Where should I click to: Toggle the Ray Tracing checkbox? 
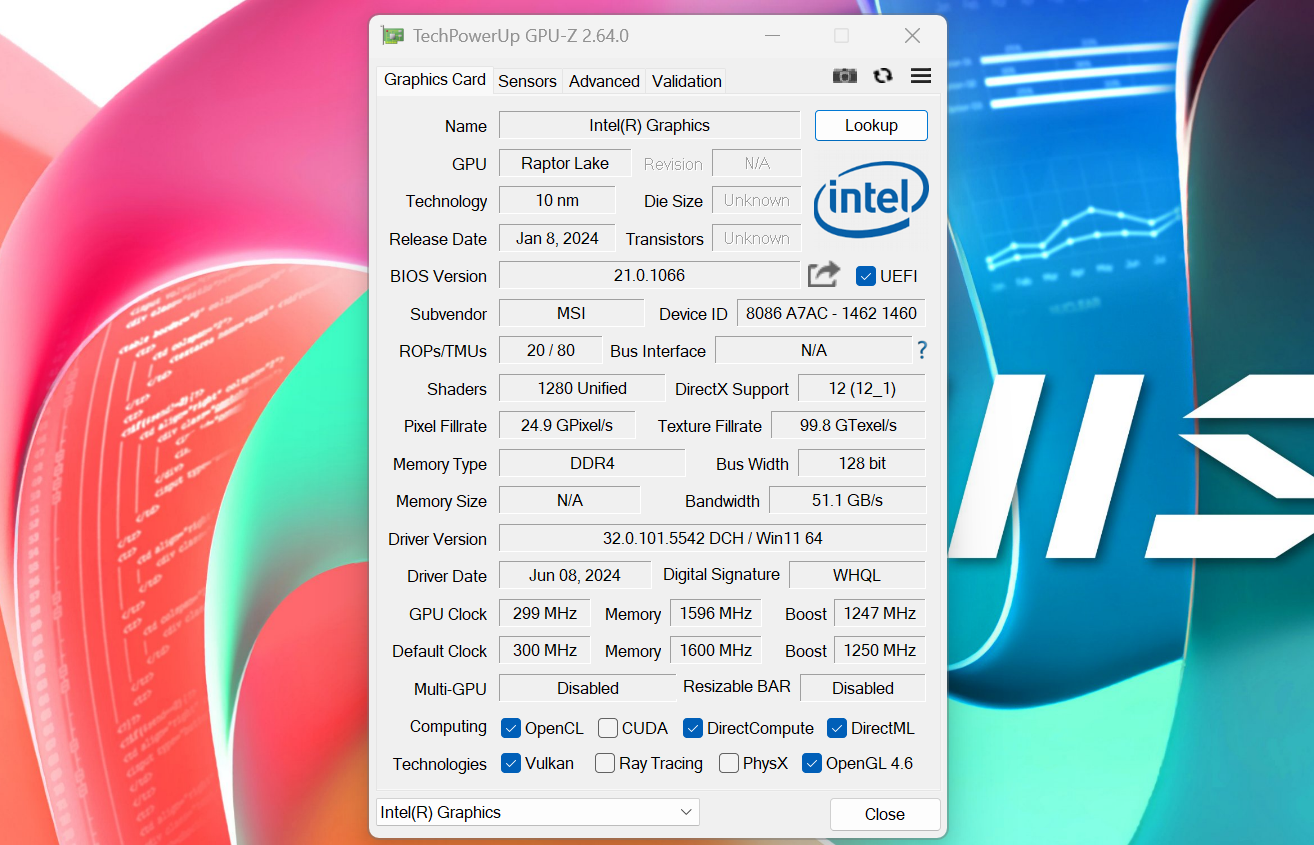click(604, 763)
